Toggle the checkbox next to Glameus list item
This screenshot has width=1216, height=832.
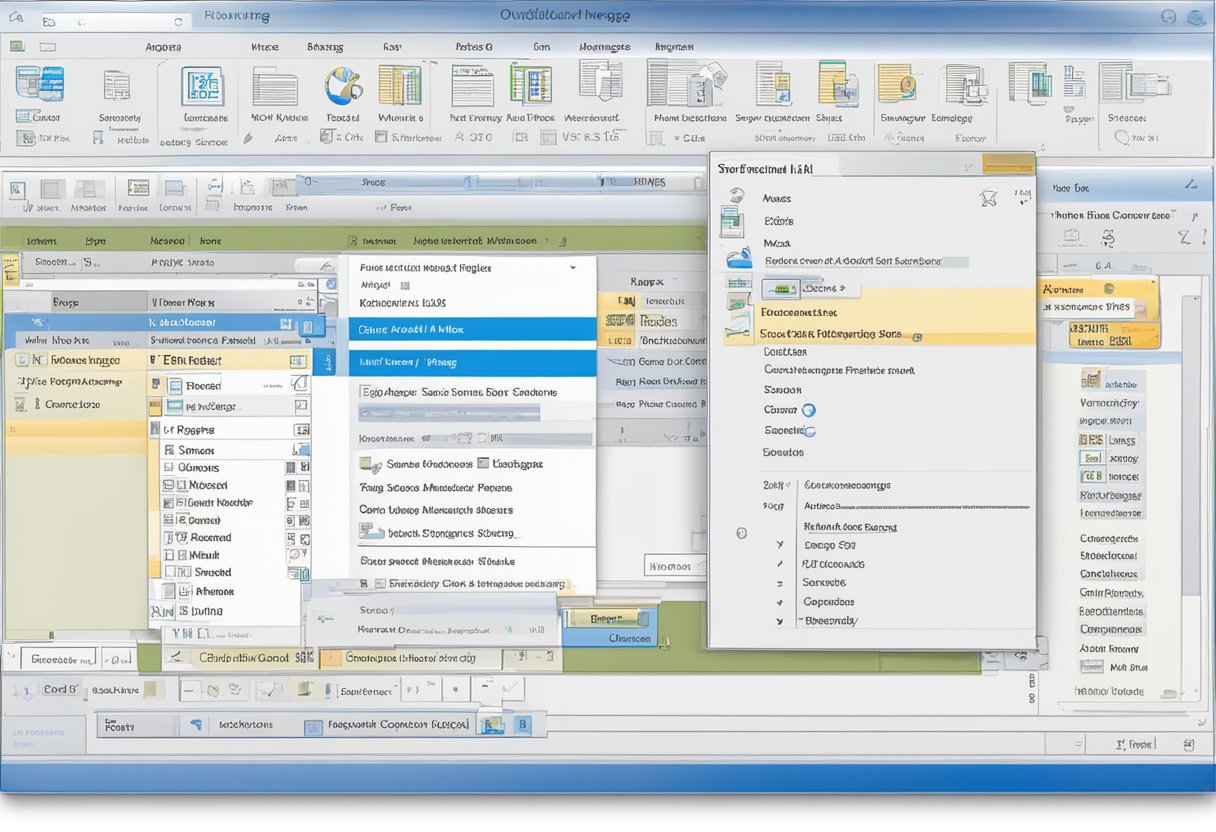[x=168, y=468]
